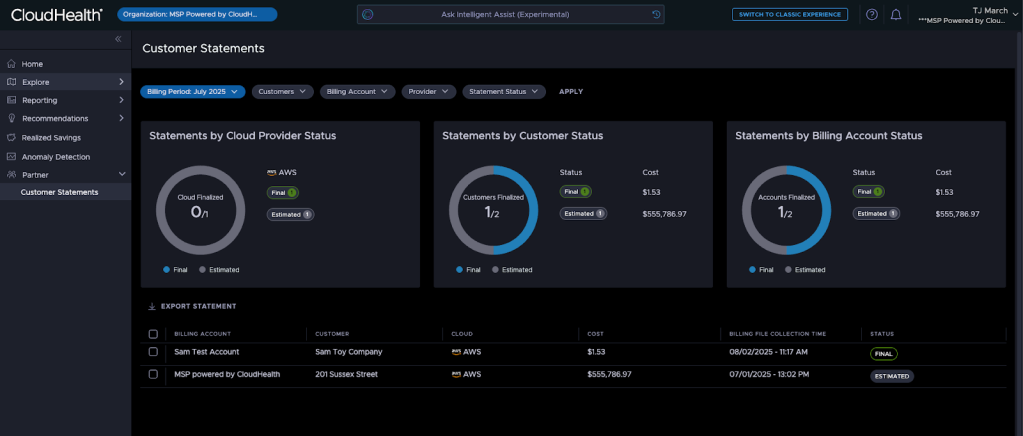
Task: Open the notifications bell icon
Action: (x=896, y=14)
